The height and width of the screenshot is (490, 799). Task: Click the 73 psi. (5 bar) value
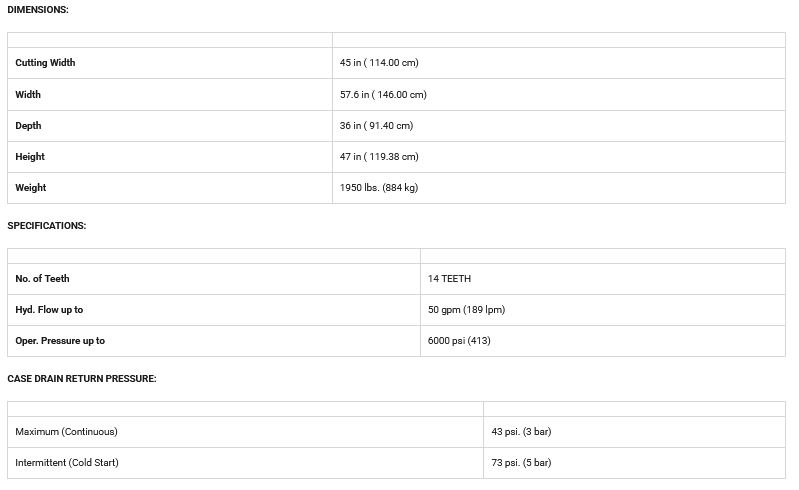pos(521,463)
